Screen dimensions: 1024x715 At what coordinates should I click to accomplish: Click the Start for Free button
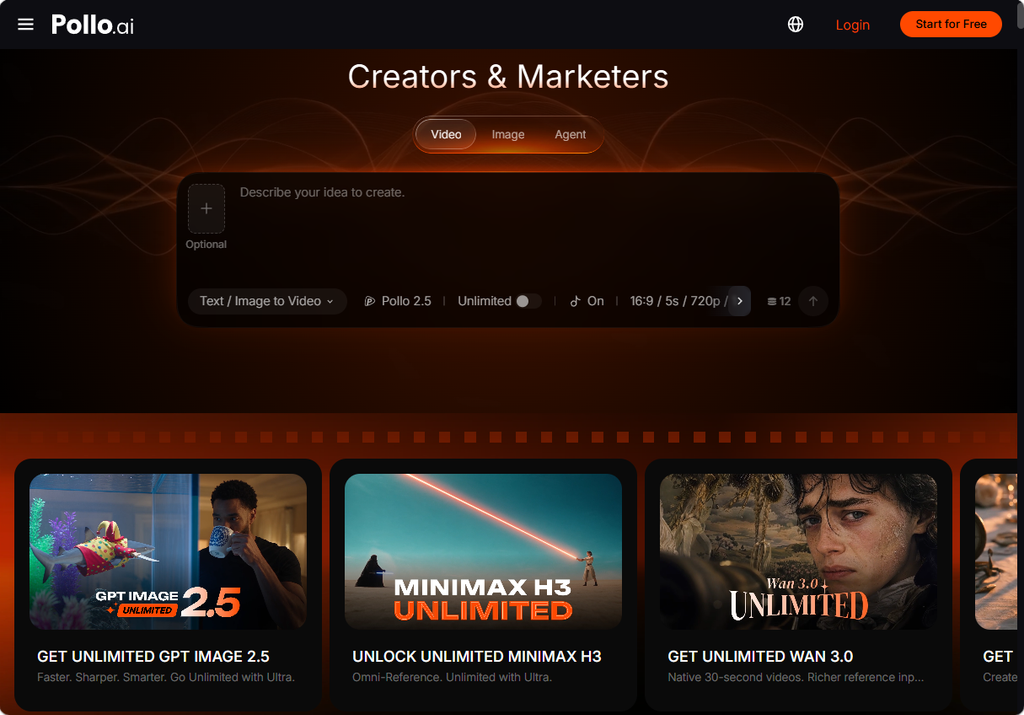pos(950,24)
